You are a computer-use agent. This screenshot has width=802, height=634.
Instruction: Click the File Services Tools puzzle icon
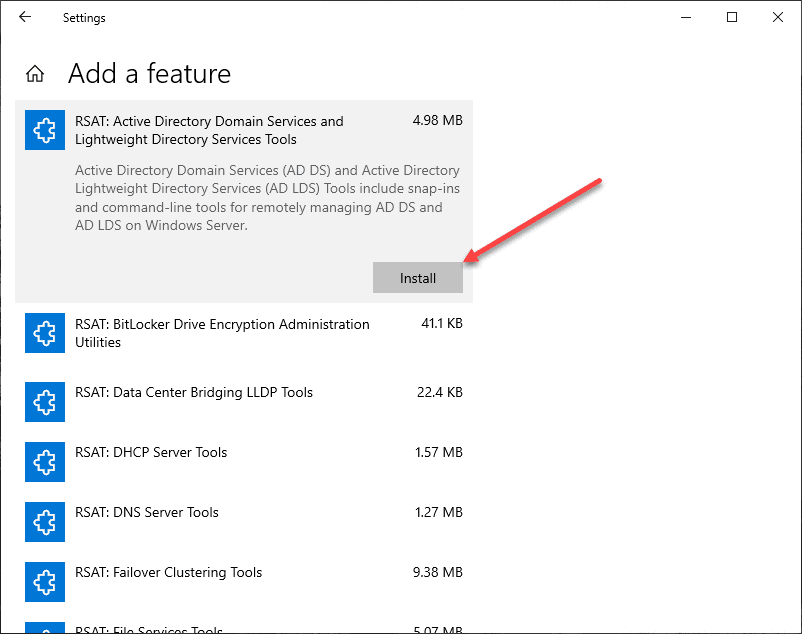44,630
